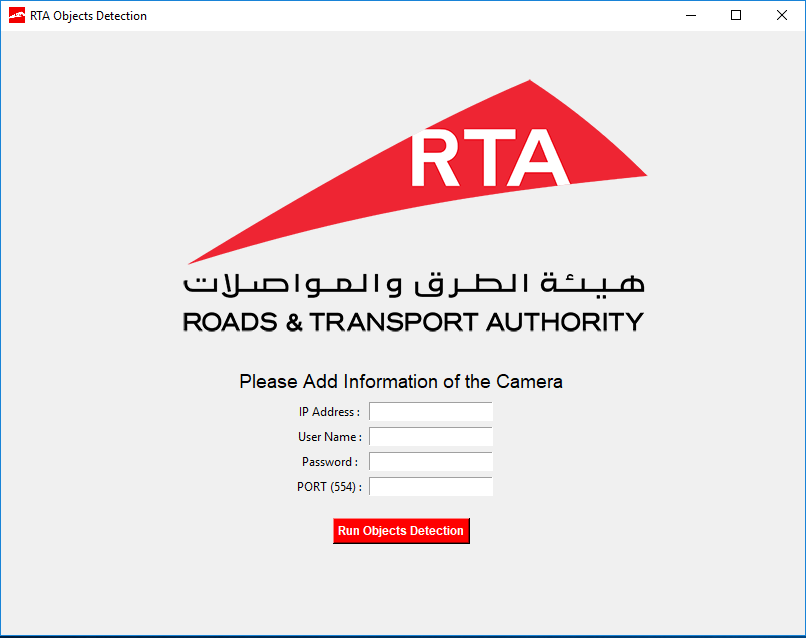Click into the Password text box
This screenshot has height=638, width=806.
(431, 462)
